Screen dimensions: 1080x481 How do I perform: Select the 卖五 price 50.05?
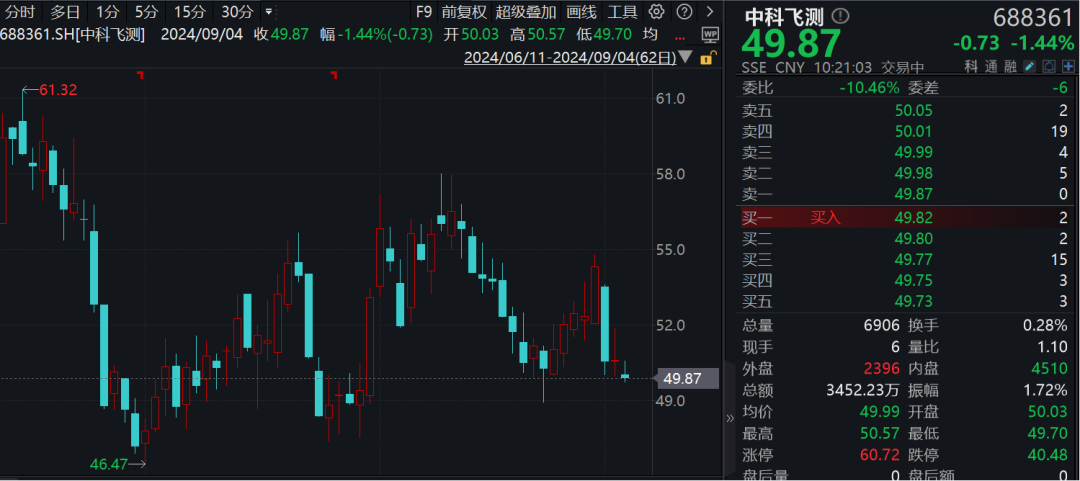(x=913, y=110)
